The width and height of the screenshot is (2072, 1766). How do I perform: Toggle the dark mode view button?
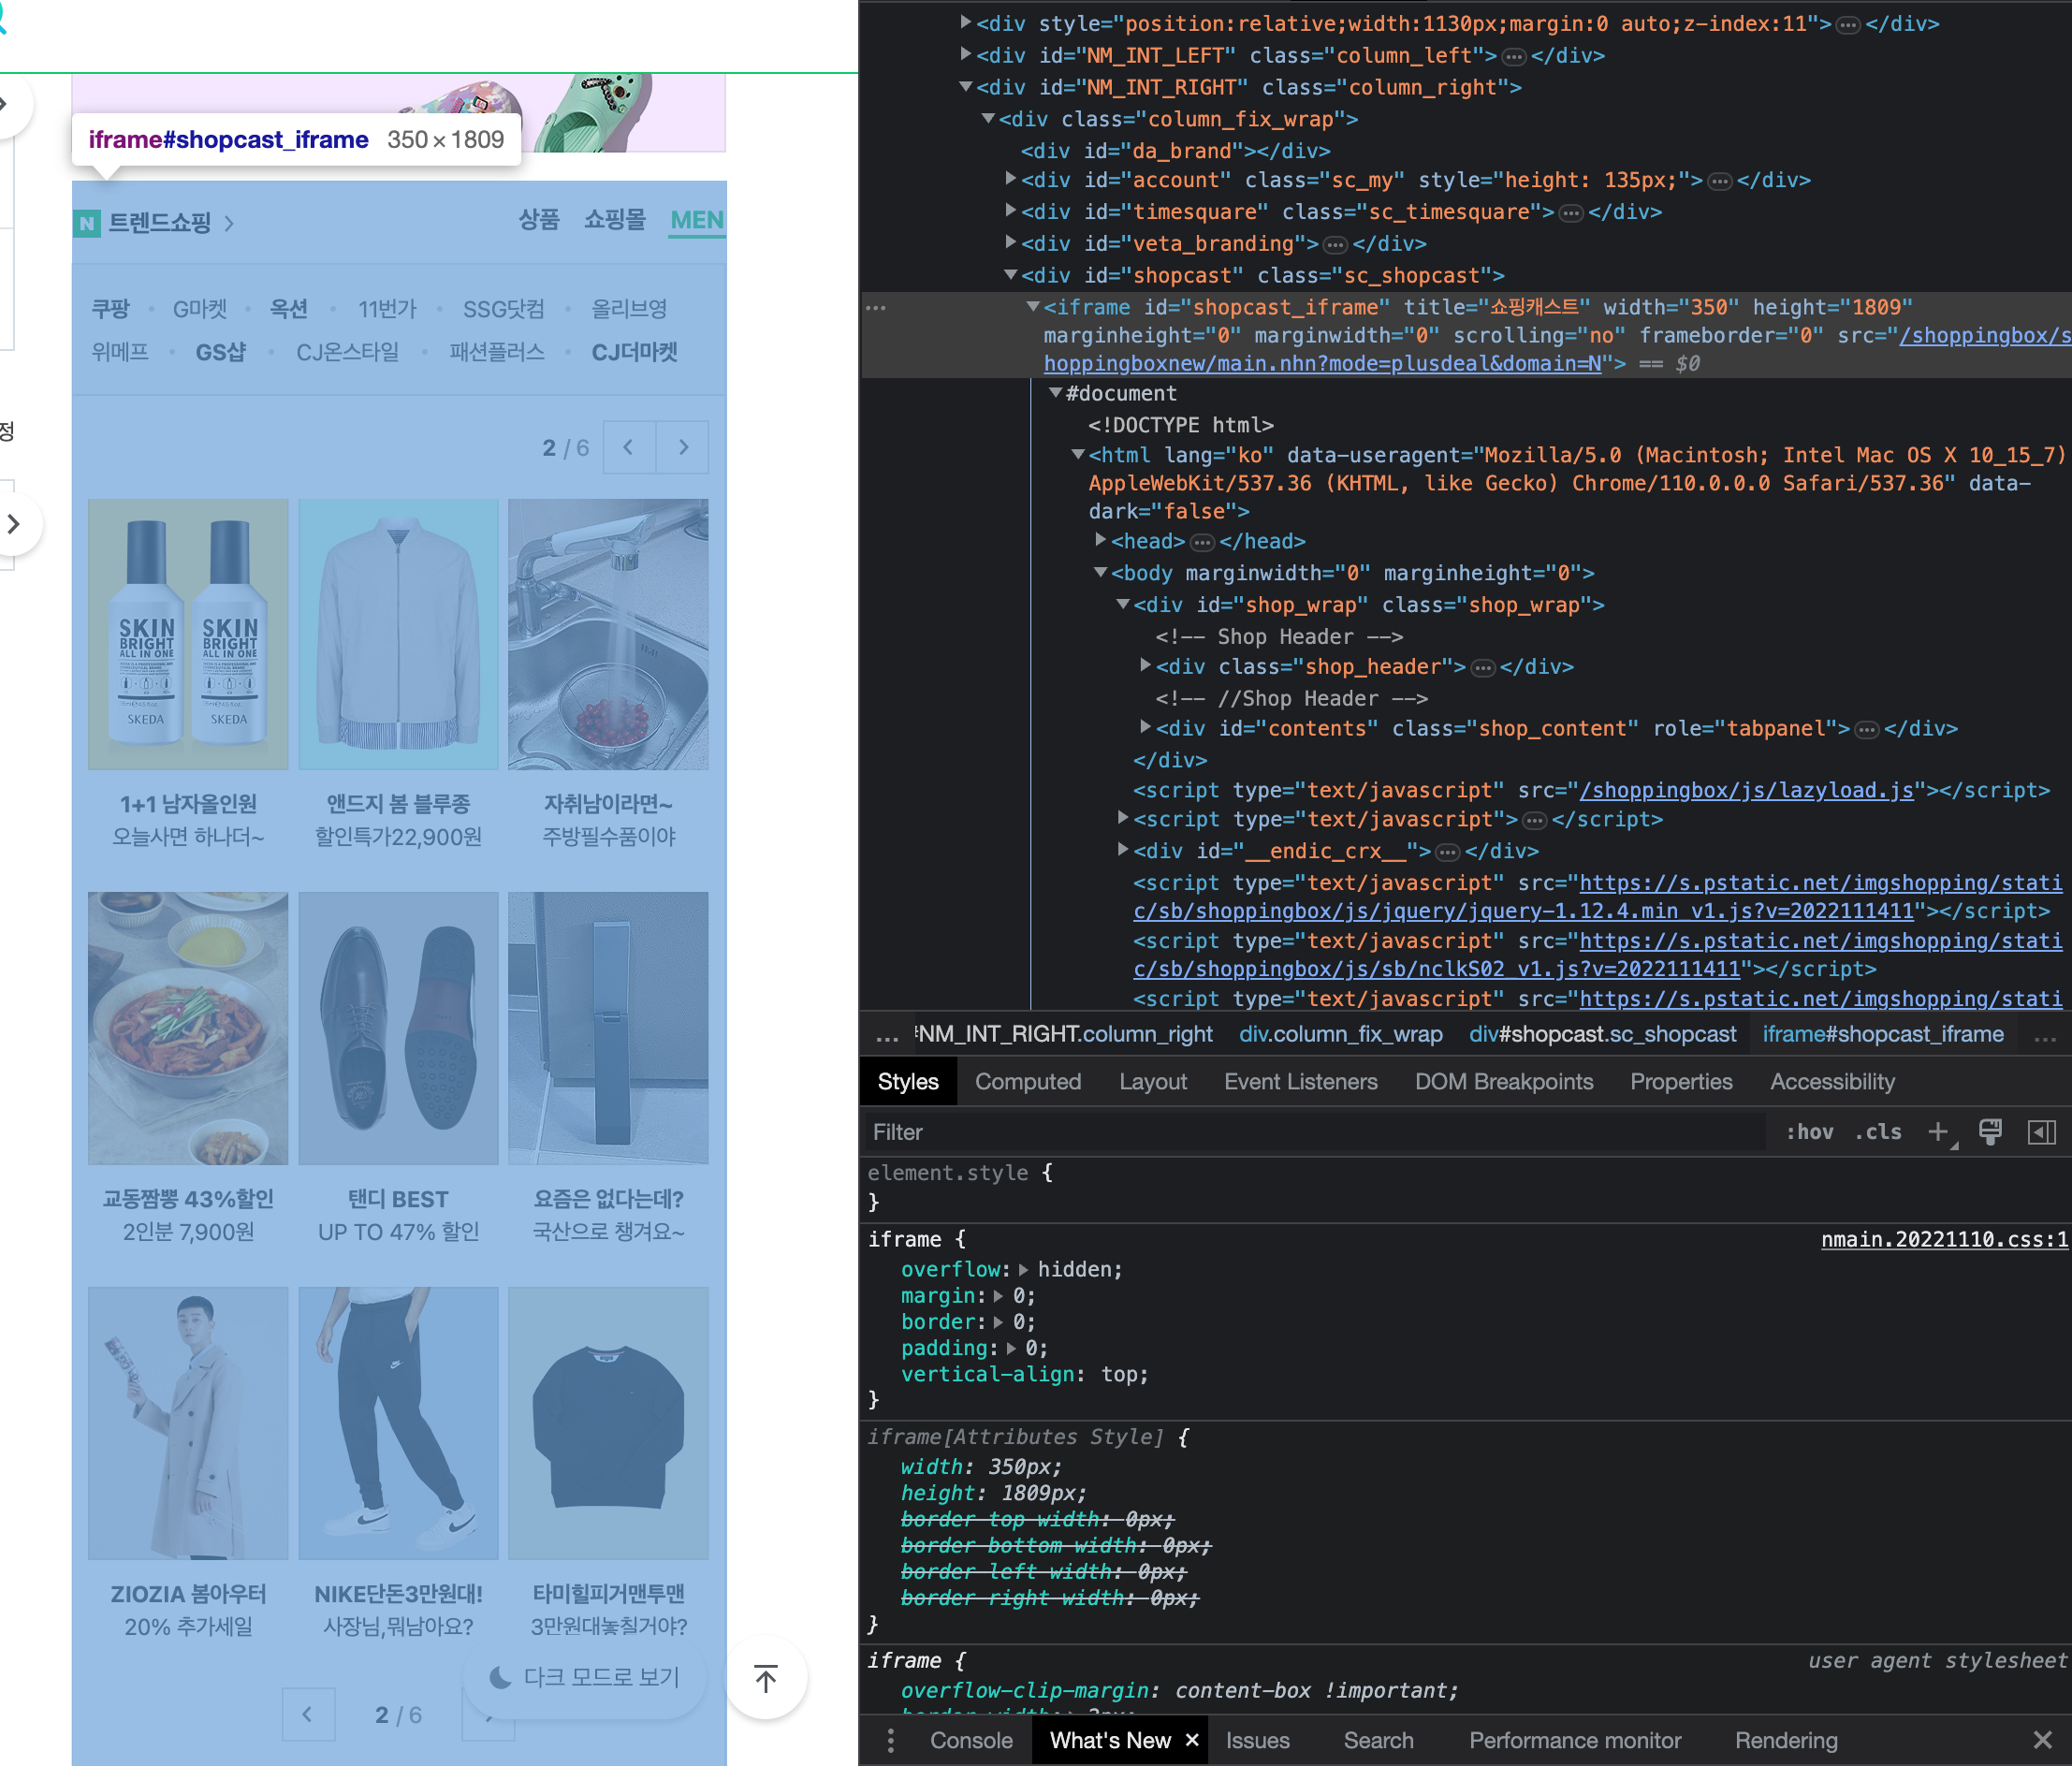(x=585, y=1678)
